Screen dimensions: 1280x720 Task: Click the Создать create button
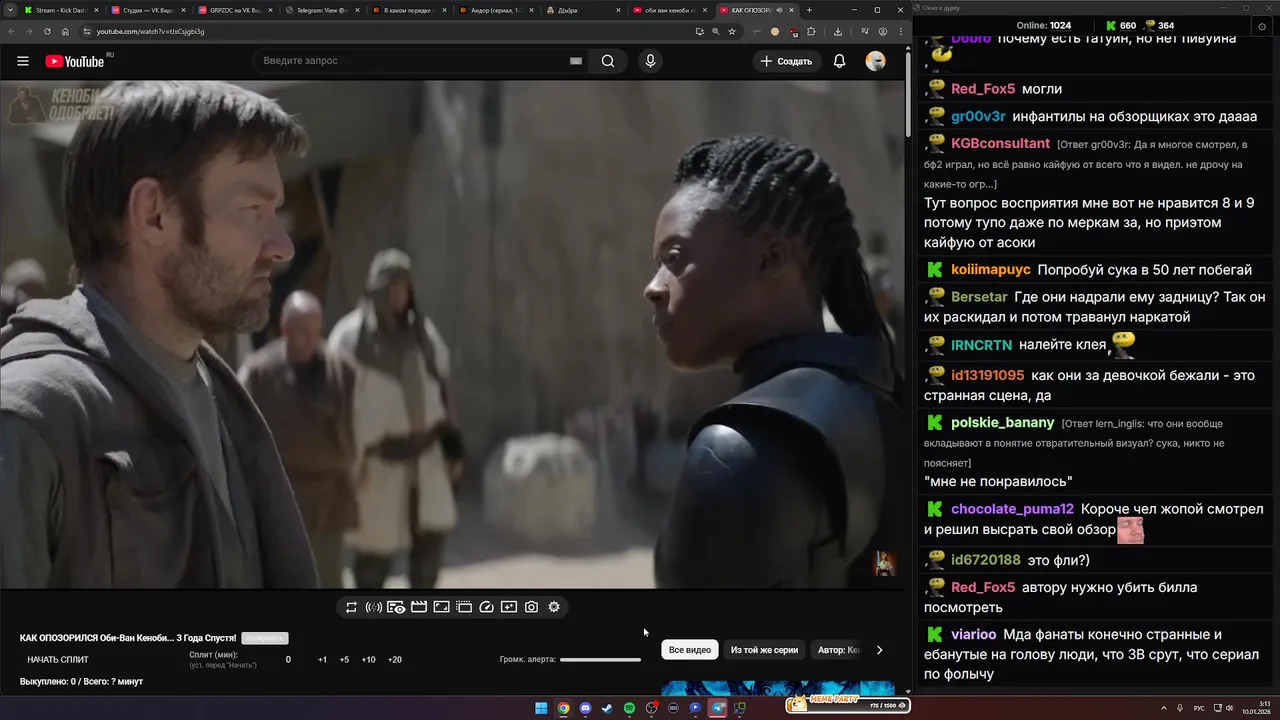click(x=786, y=61)
